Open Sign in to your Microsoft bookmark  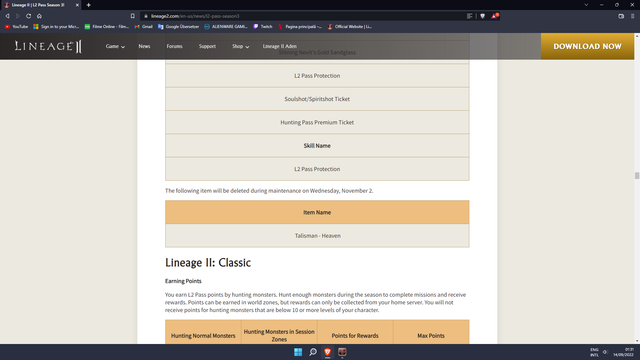pos(56,27)
